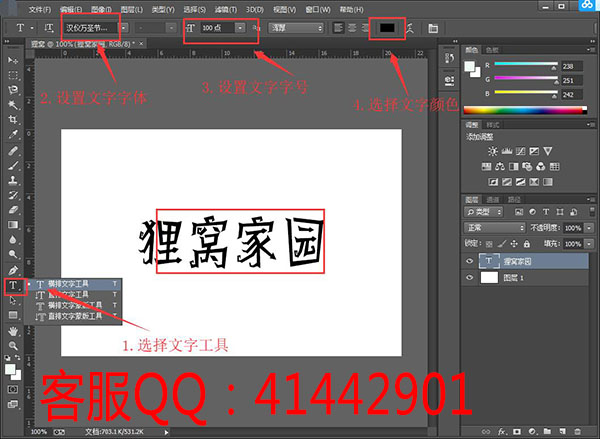Open layer fill dropdown arrow
This screenshot has height=439, width=600.
pyautogui.click(x=589, y=244)
